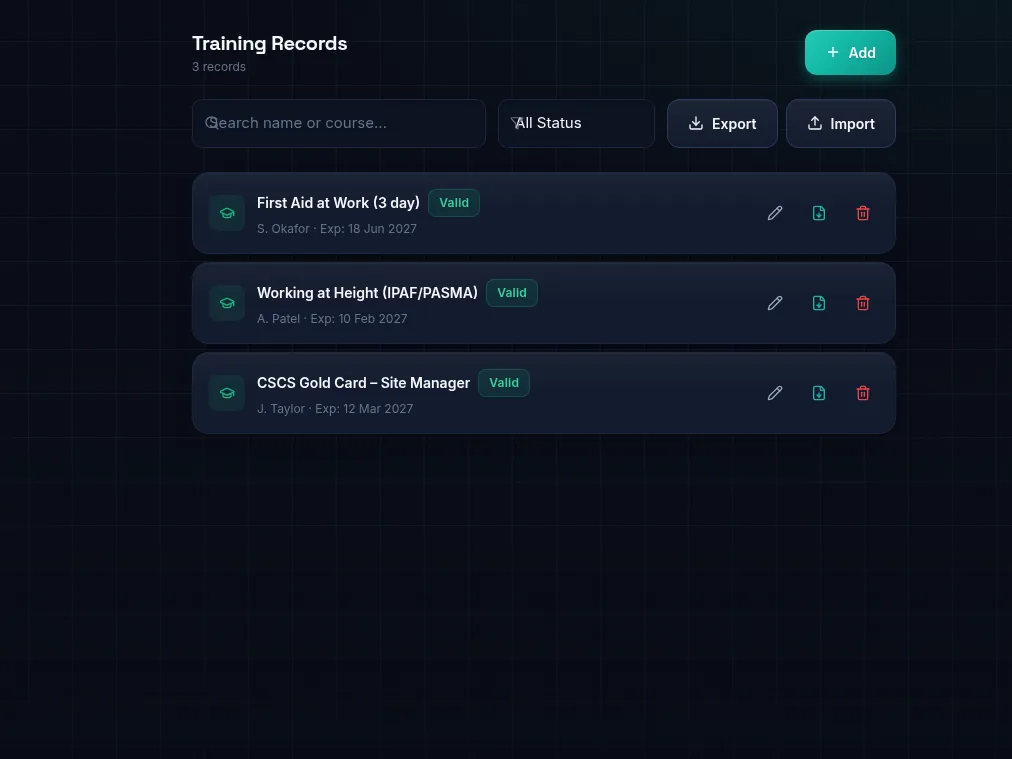
Task: Edit the Working at Height record
Action: (774, 303)
